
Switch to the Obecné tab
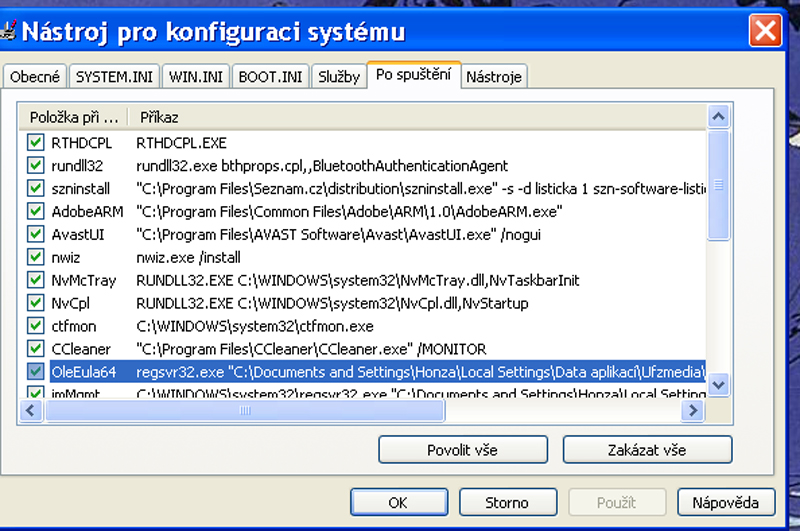[x=36, y=77]
